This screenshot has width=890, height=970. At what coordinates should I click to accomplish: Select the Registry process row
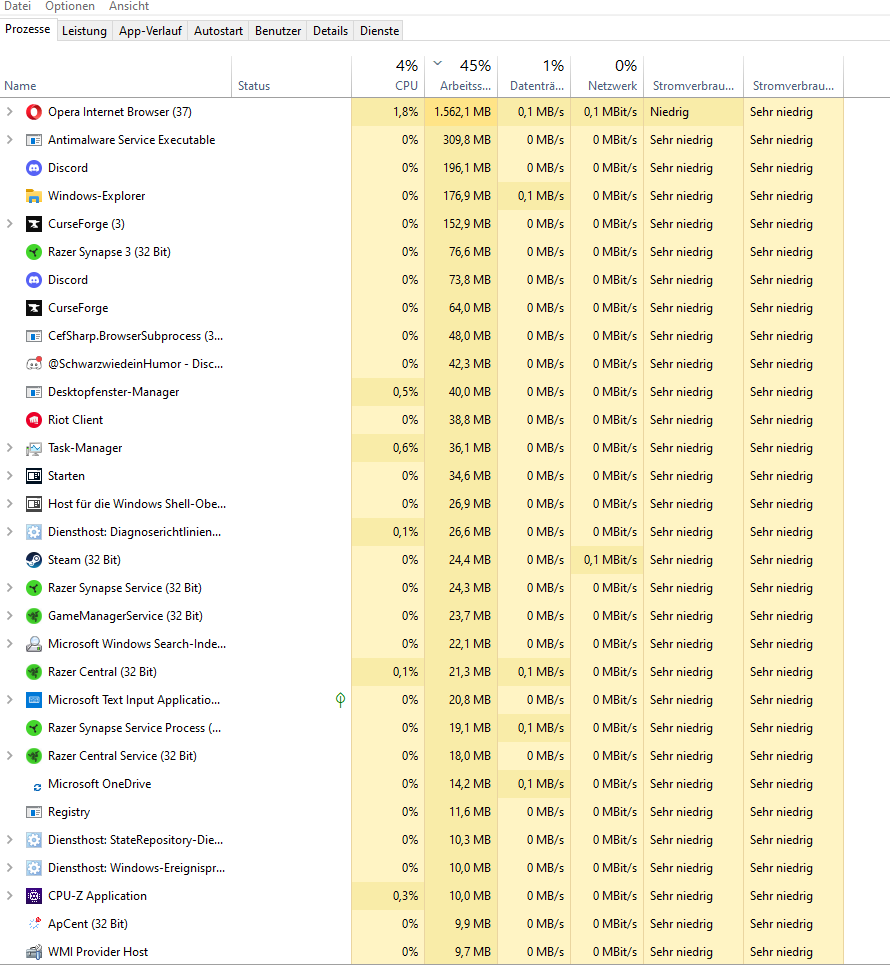[422, 812]
